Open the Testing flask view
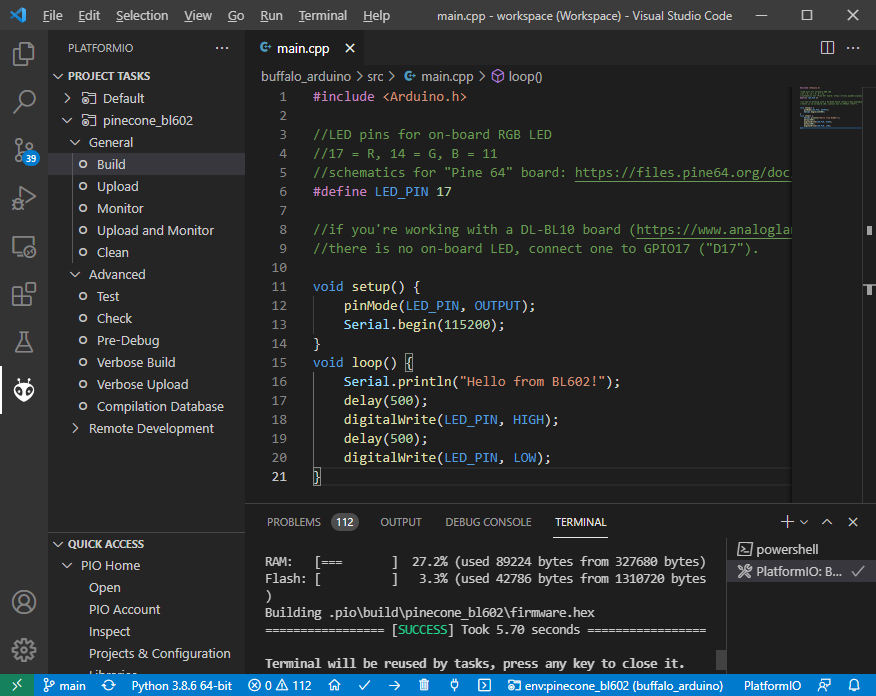 tap(23, 342)
